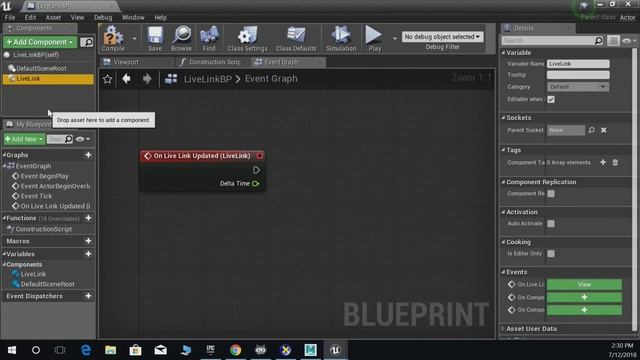This screenshot has width=640, height=360.
Task: Open the Debug menu
Action: (103, 18)
